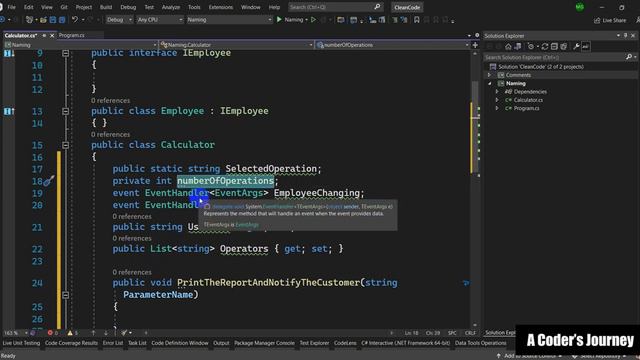Click the editor settings gear near tab bar
The height and width of the screenshot is (360, 640).
[477, 36]
